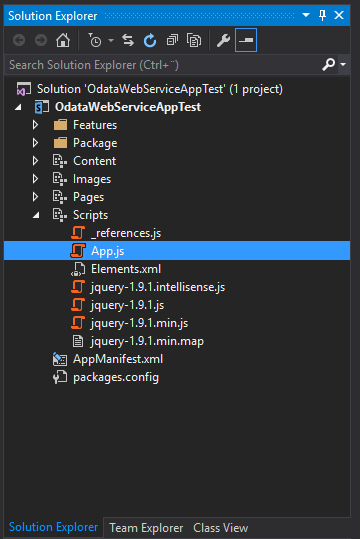Expand the Content module
This screenshot has width=362, height=539.
coord(35,161)
